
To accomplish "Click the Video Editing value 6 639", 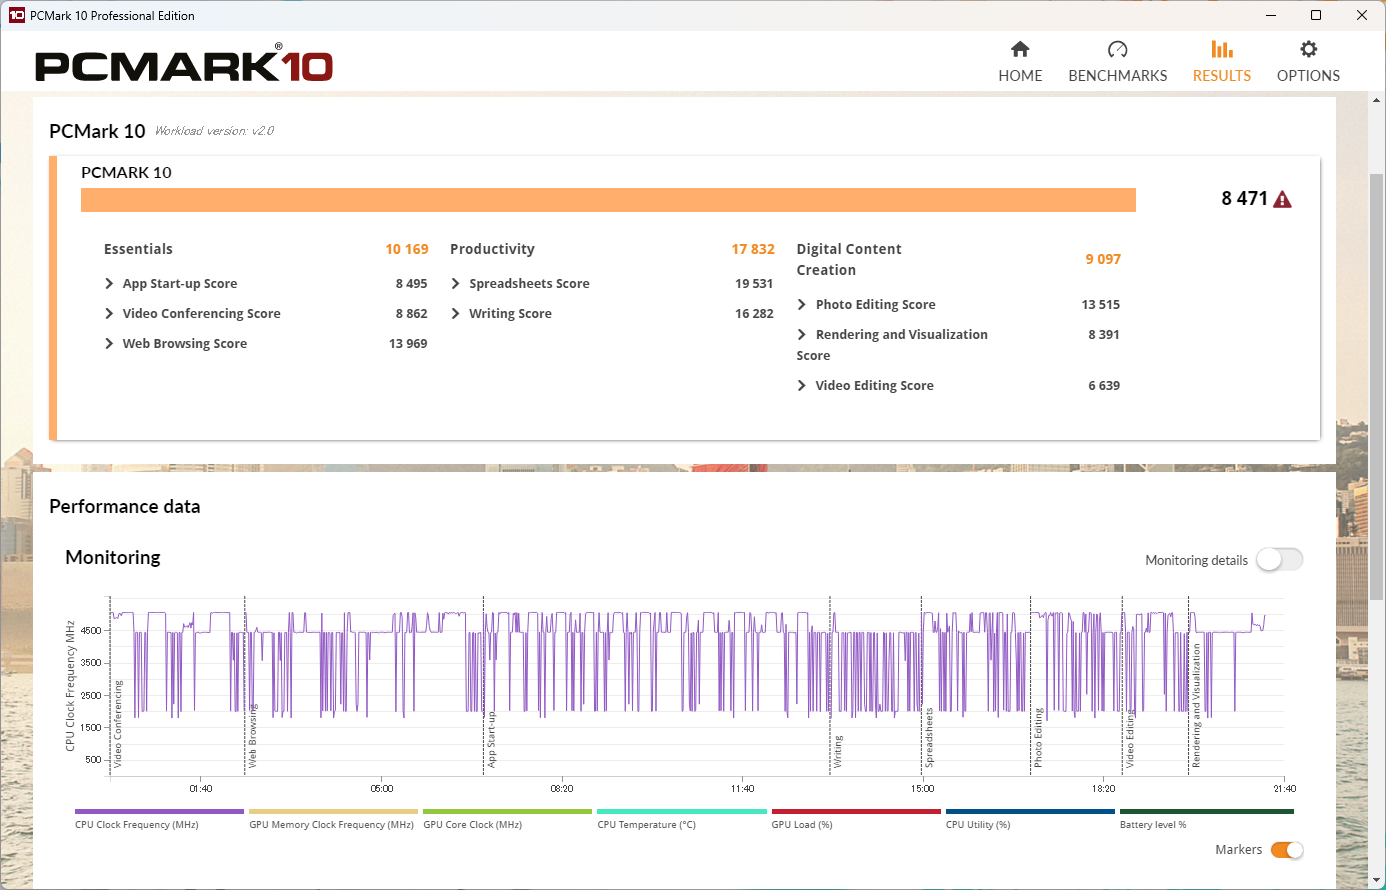I will point(1104,386).
